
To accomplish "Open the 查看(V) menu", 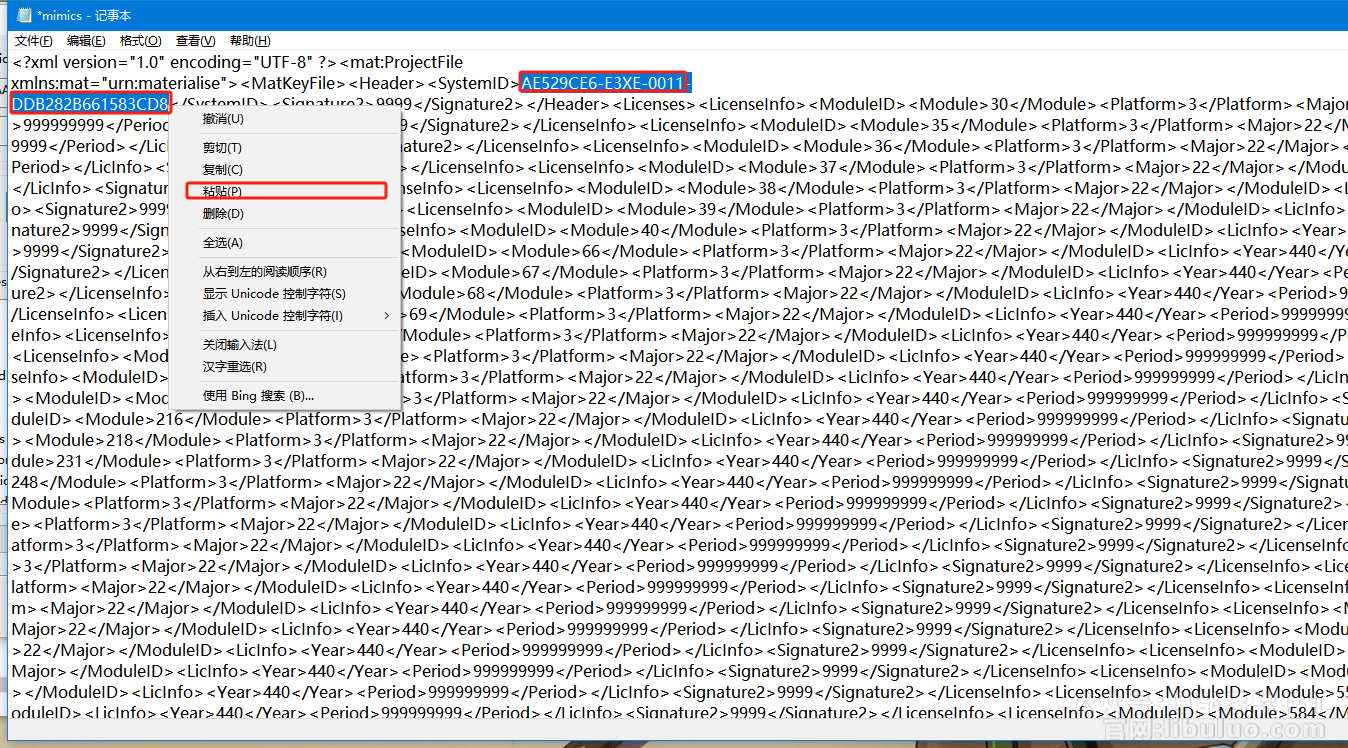I will point(195,41).
